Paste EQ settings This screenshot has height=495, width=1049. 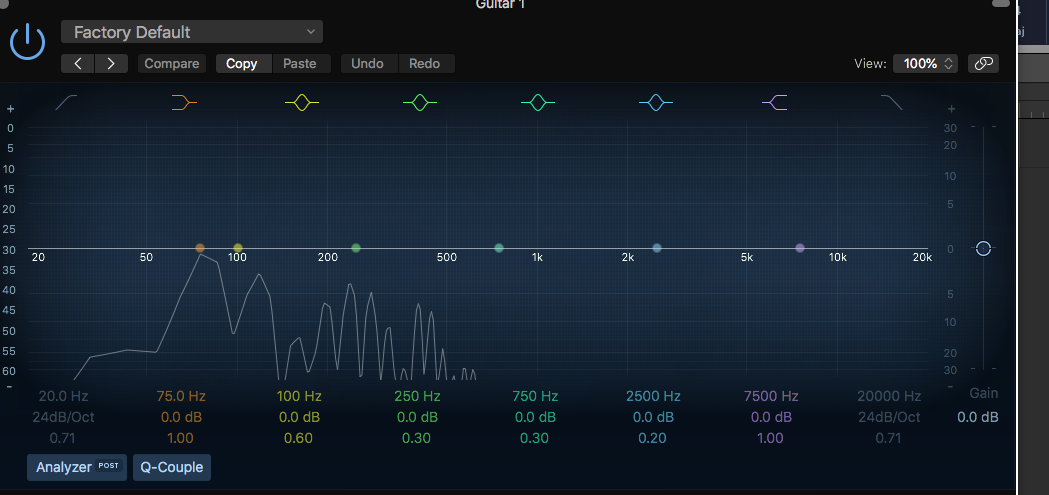[x=300, y=64]
